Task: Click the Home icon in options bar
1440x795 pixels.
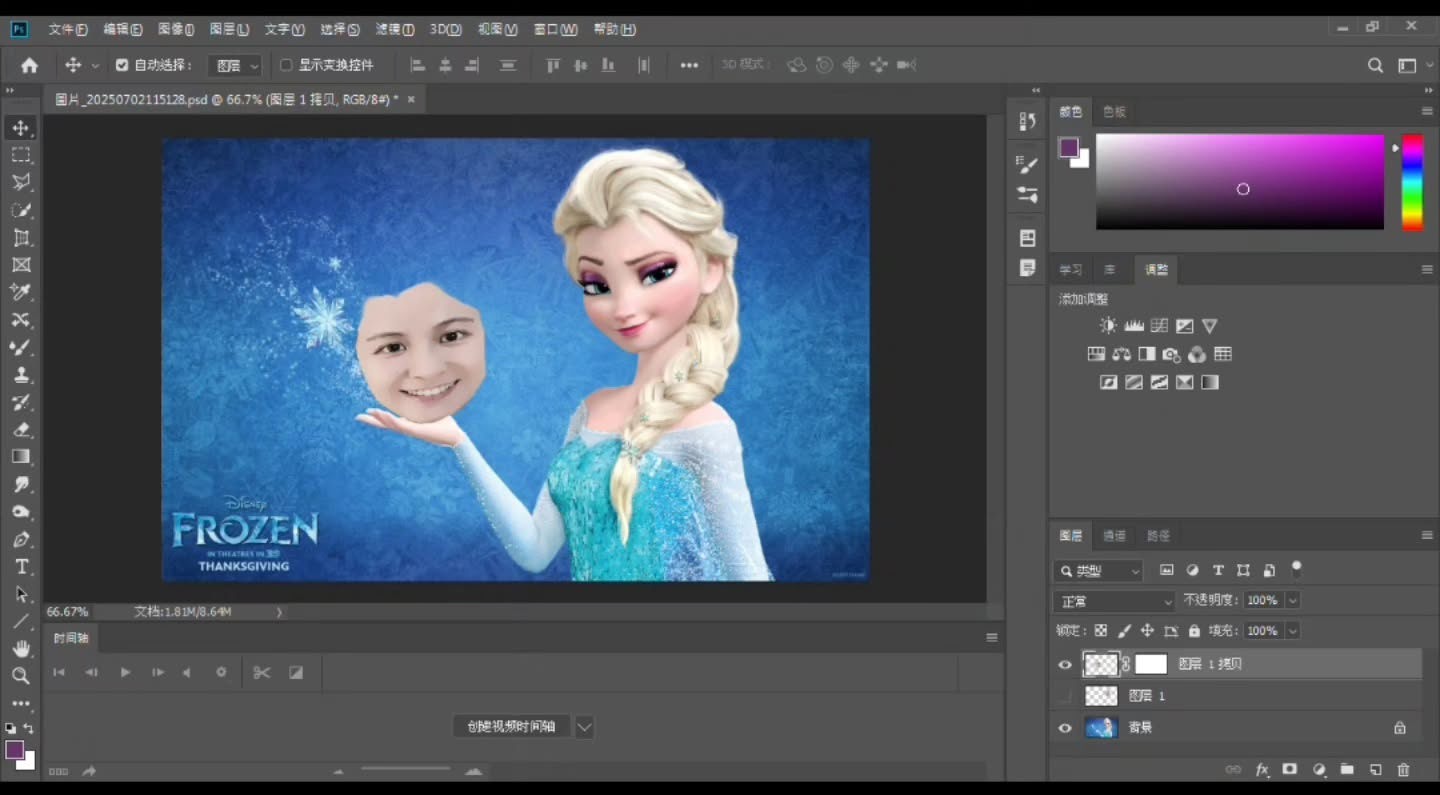Action: [29, 65]
